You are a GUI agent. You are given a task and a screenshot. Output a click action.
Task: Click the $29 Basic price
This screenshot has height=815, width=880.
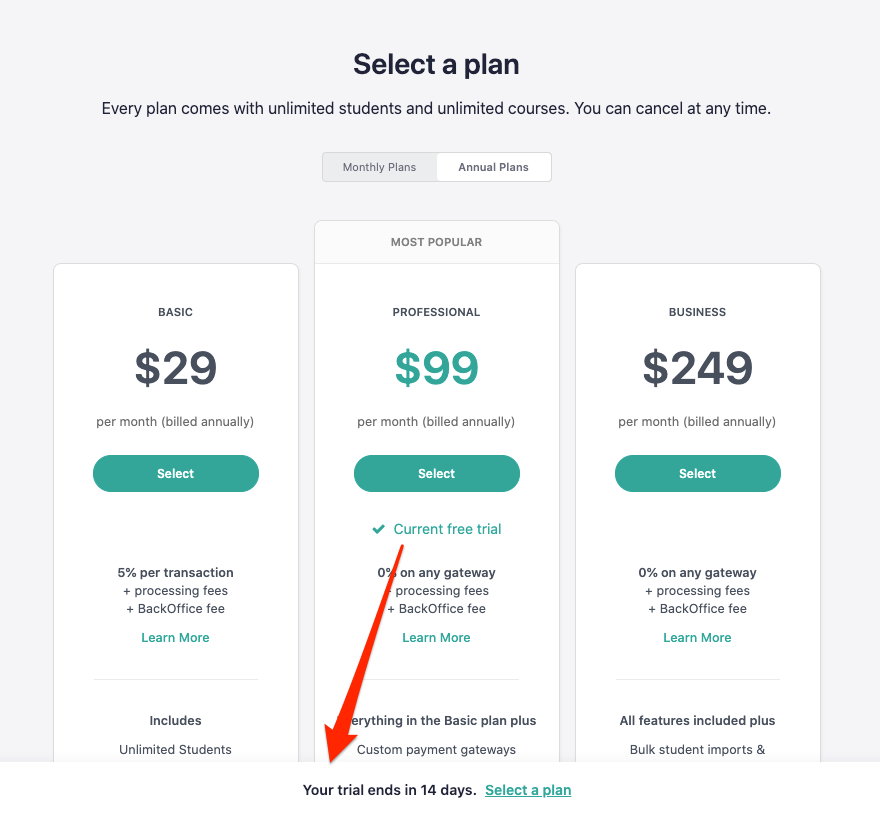click(x=176, y=368)
